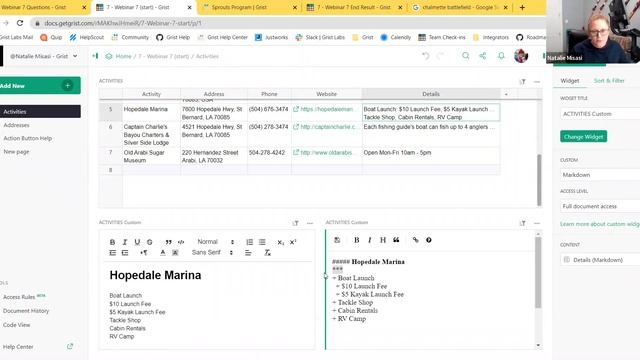Screen dimensions: 640x360
Task: Insert heading in the markdown editor
Action: click(x=383, y=240)
